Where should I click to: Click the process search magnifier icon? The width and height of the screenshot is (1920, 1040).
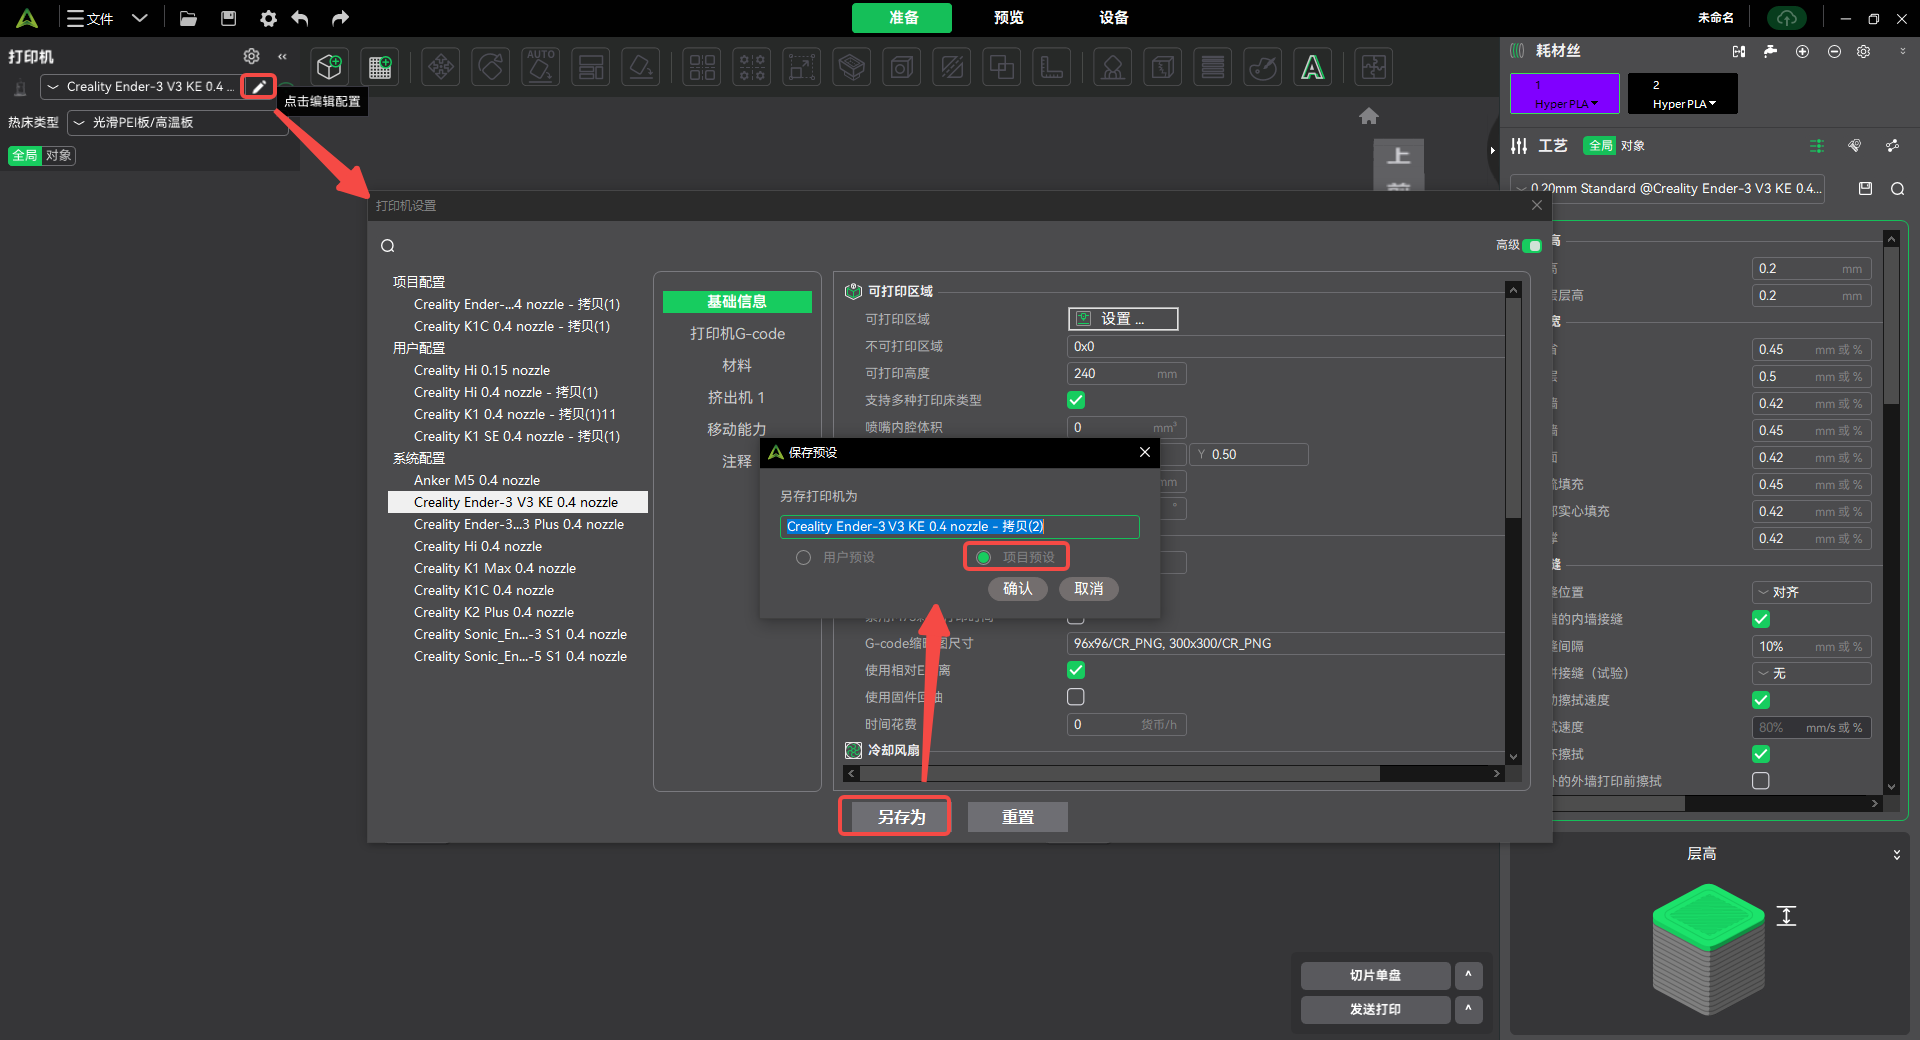click(1897, 189)
